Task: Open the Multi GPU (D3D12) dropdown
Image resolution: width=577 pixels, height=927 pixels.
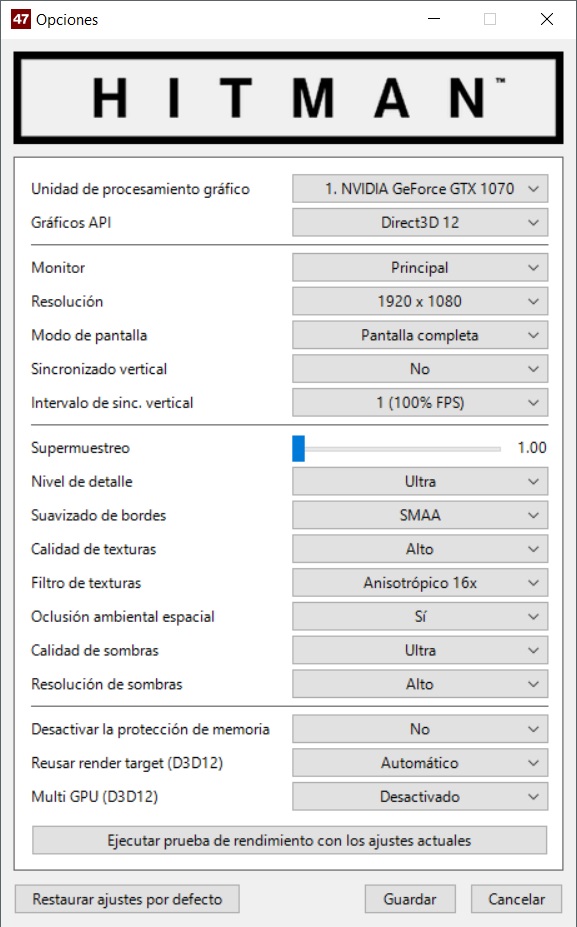Action: click(x=420, y=796)
